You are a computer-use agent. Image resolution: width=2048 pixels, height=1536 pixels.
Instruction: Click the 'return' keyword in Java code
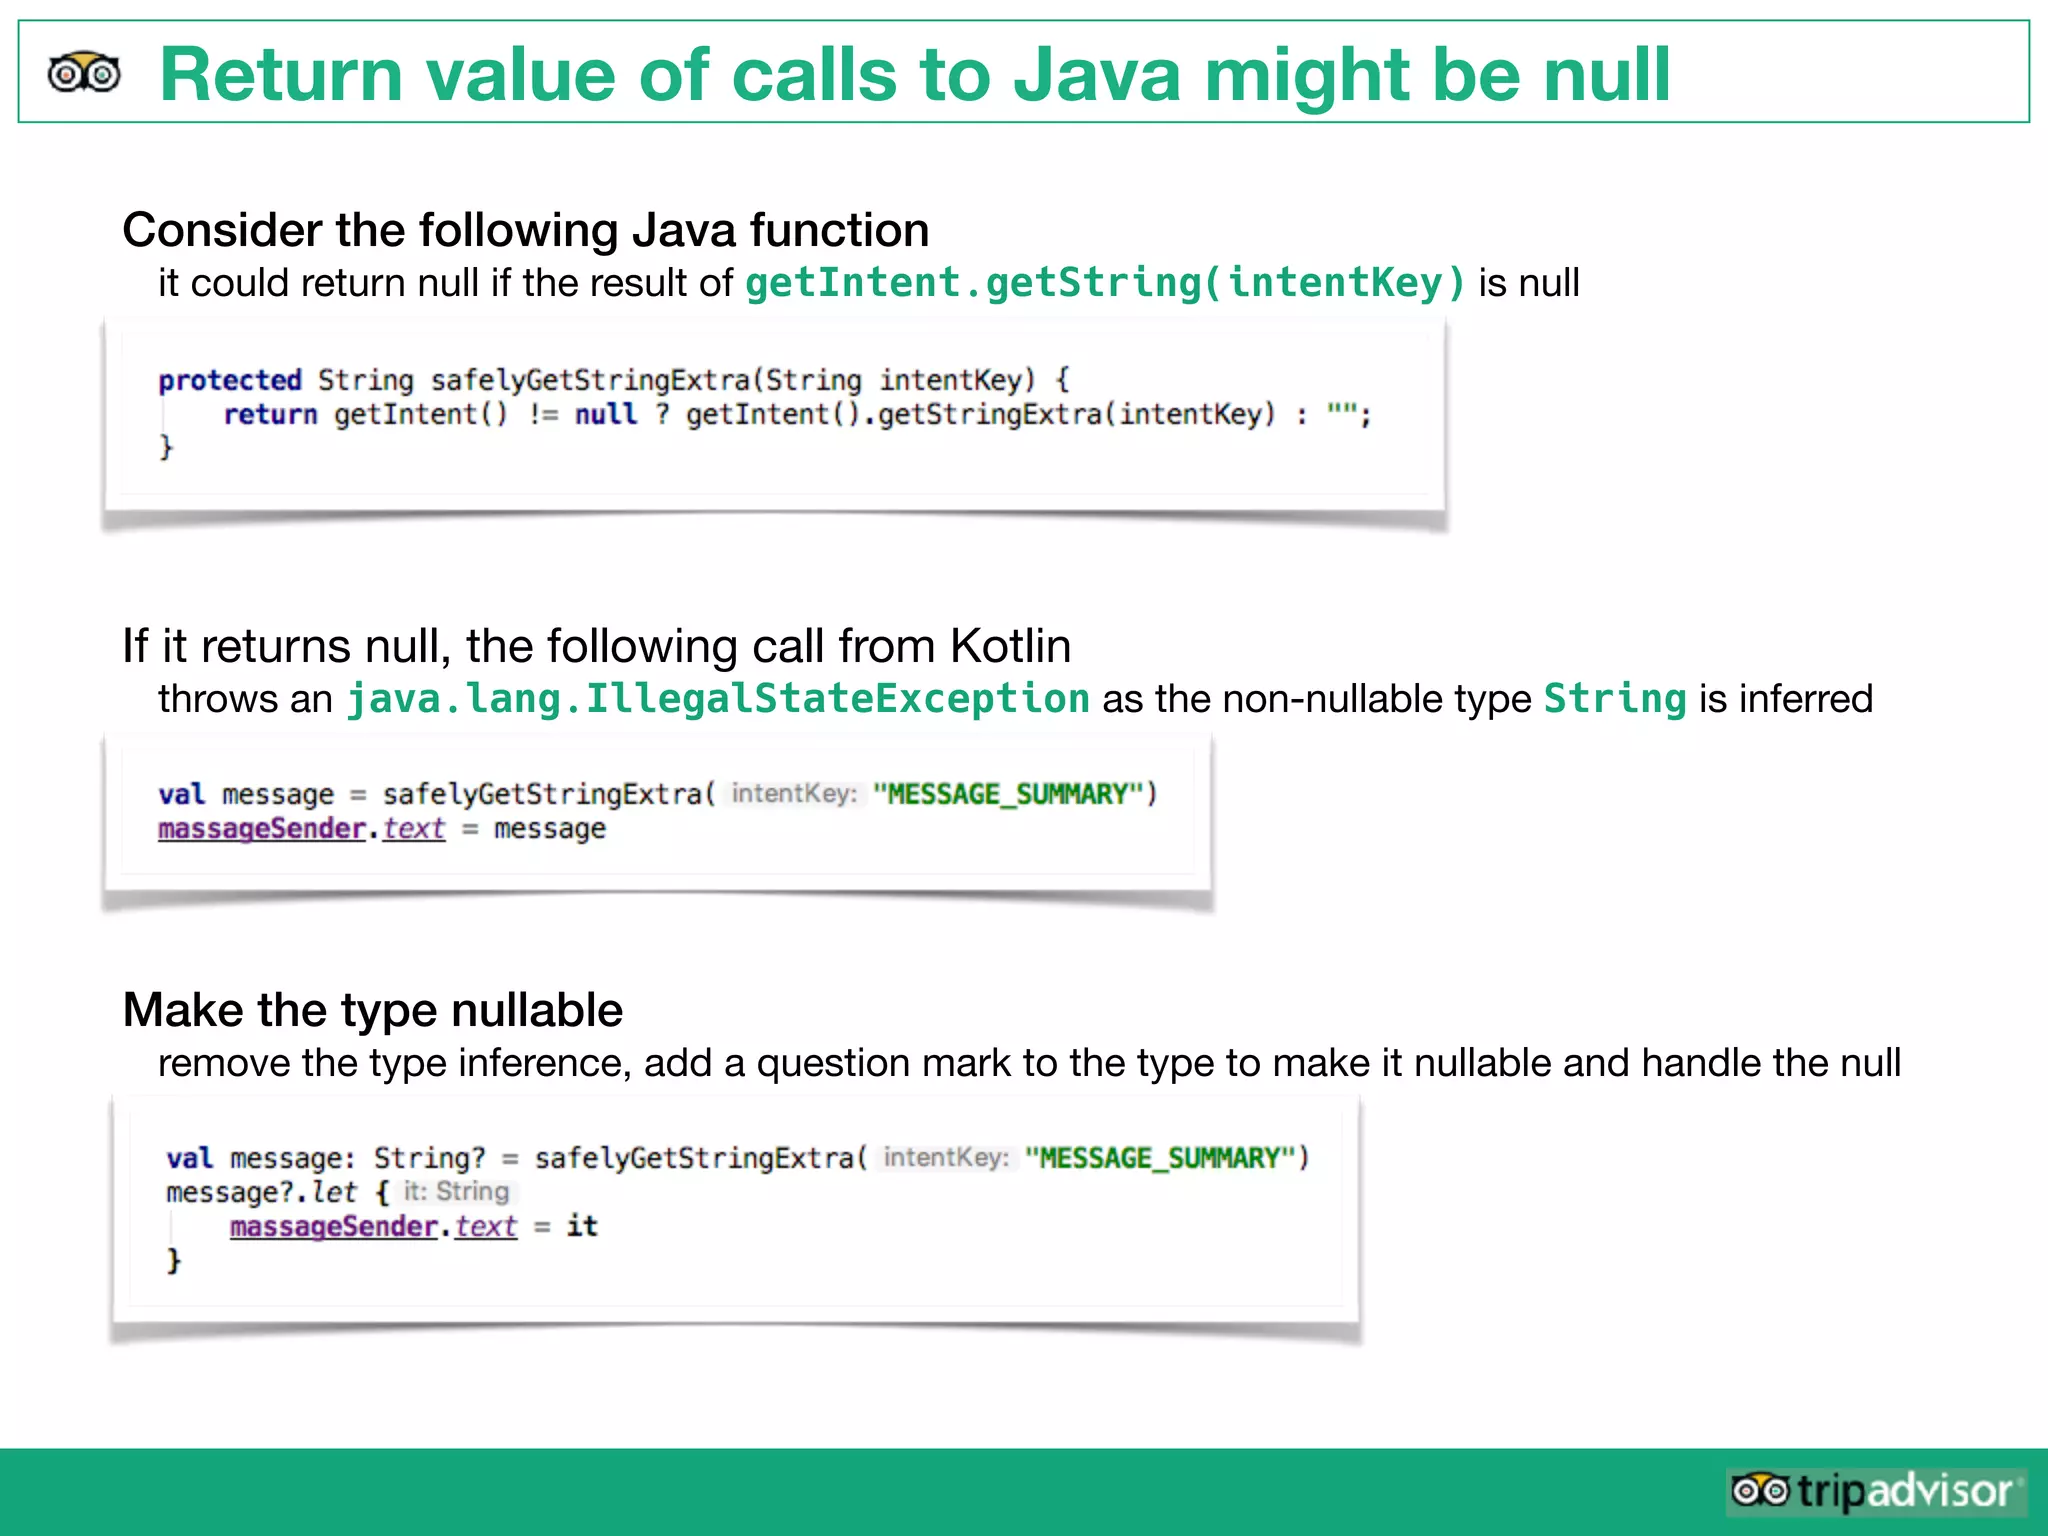(x=270, y=414)
